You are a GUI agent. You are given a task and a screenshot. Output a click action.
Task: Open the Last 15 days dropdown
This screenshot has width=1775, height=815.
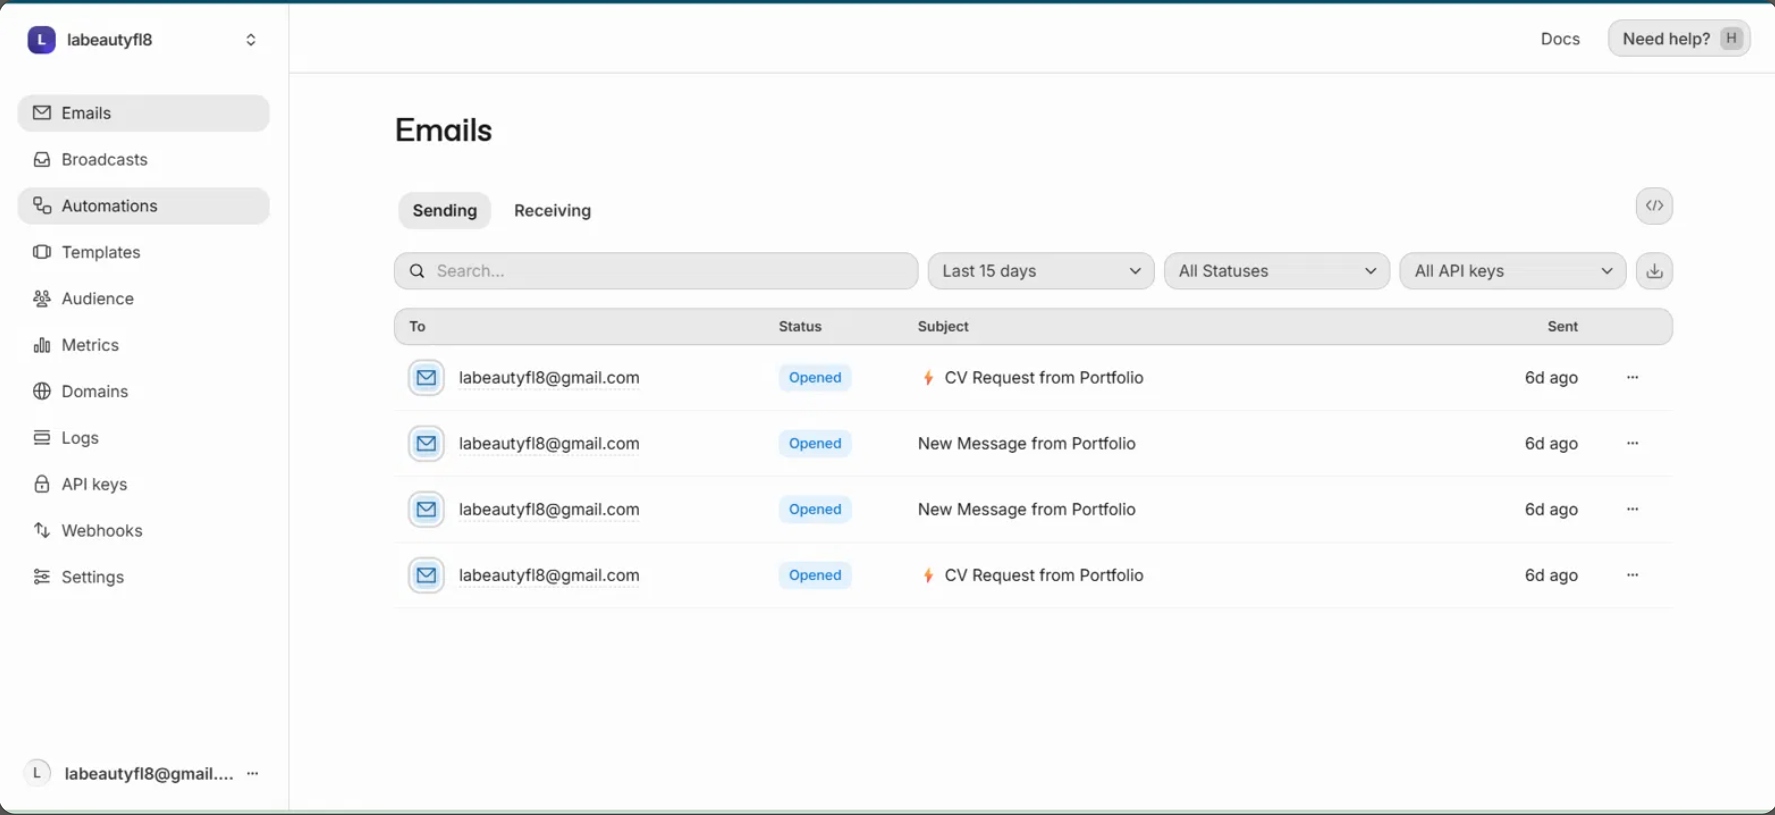pyautogui.click(x=1041, y=271)
